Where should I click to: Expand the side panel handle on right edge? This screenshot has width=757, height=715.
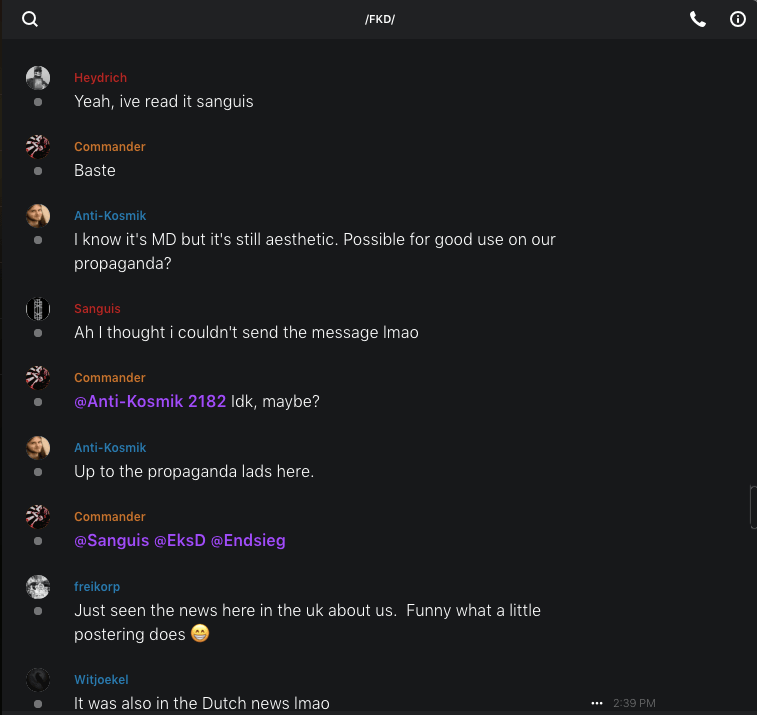tap(752, 506)
